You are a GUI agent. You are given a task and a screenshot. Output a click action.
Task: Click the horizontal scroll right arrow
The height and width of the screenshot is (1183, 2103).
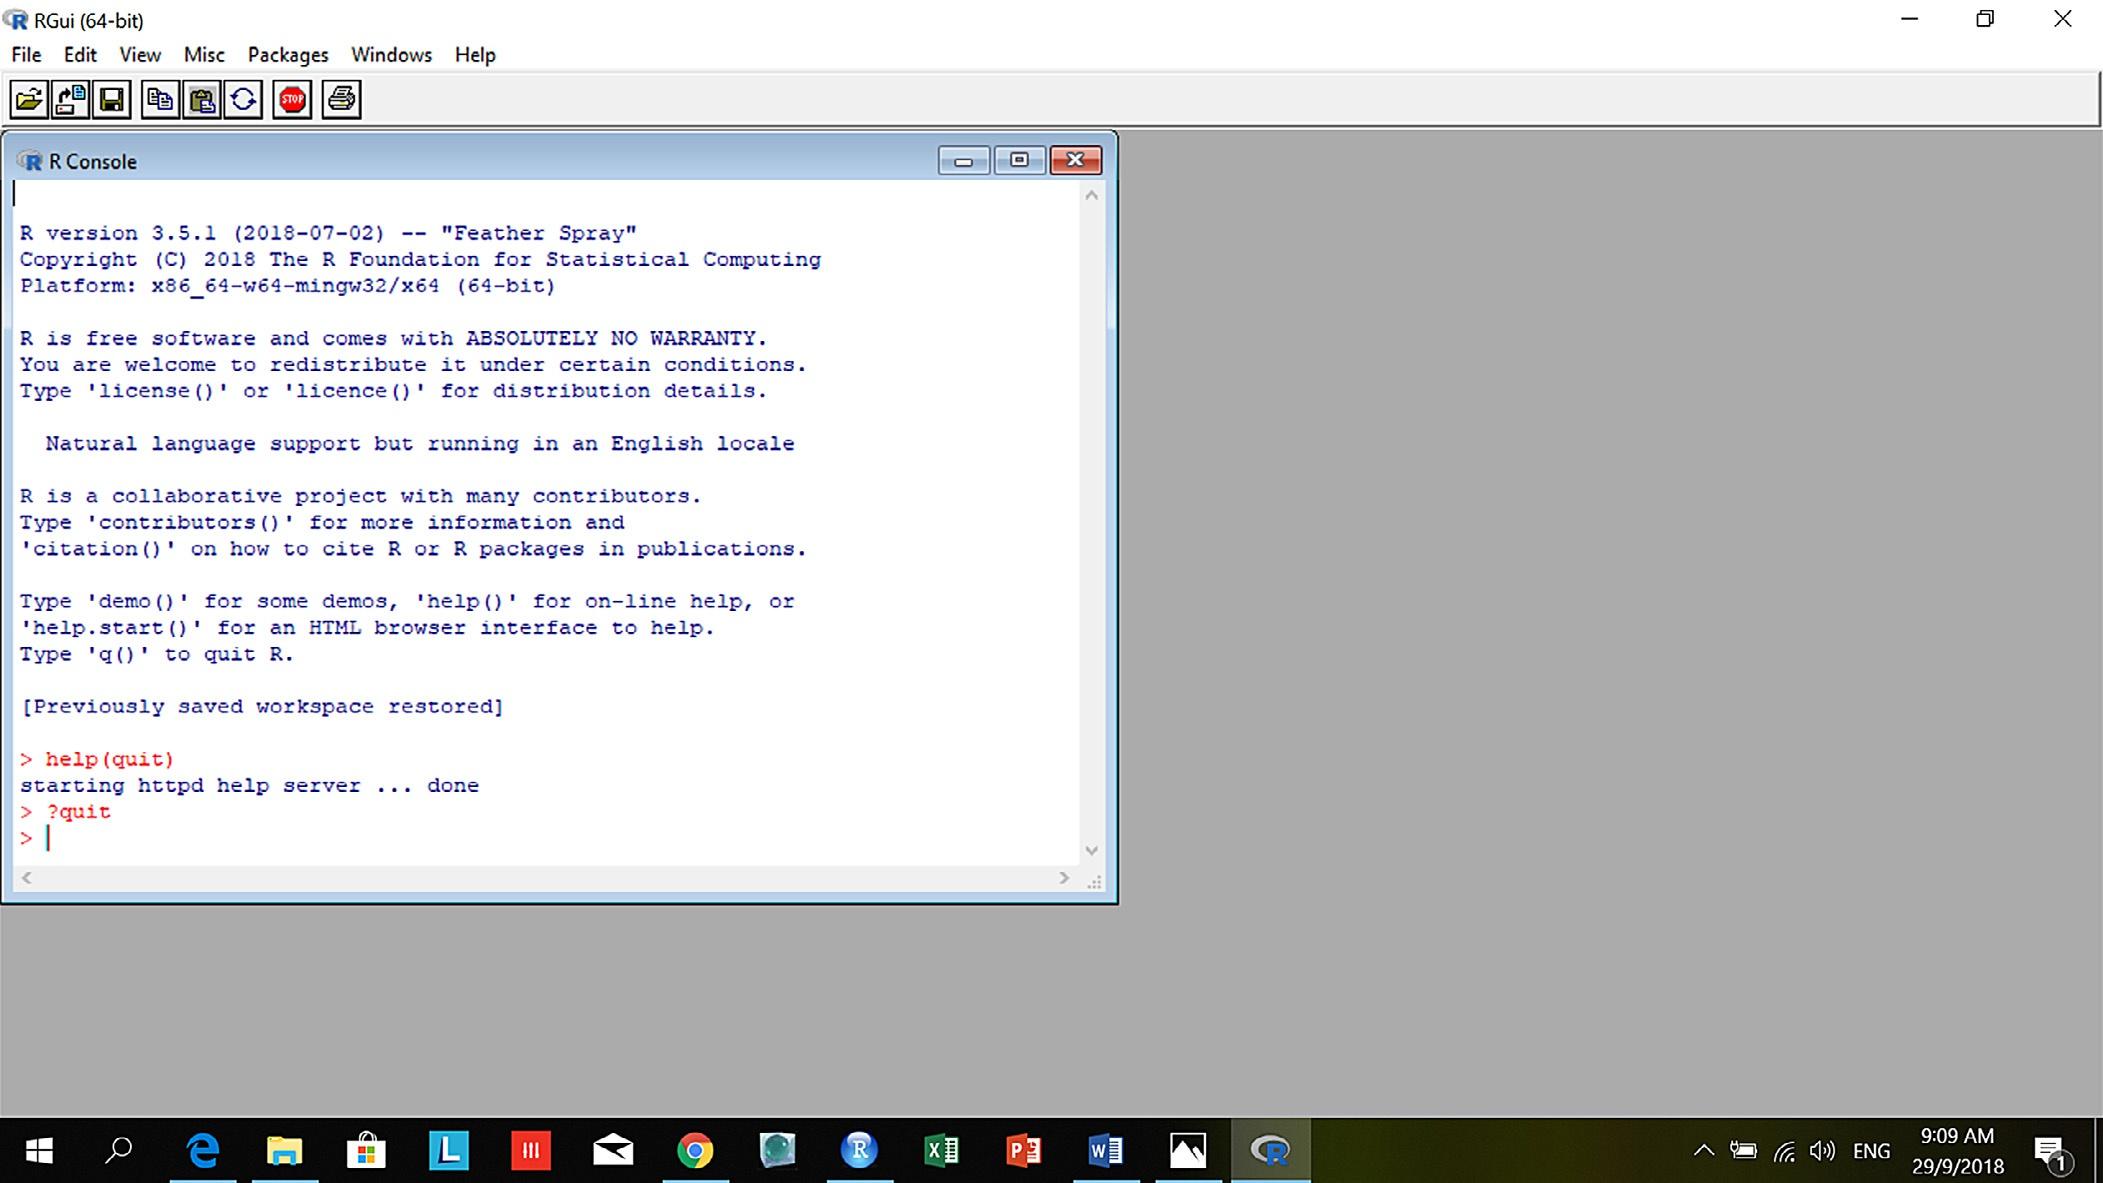[1064, 877]
